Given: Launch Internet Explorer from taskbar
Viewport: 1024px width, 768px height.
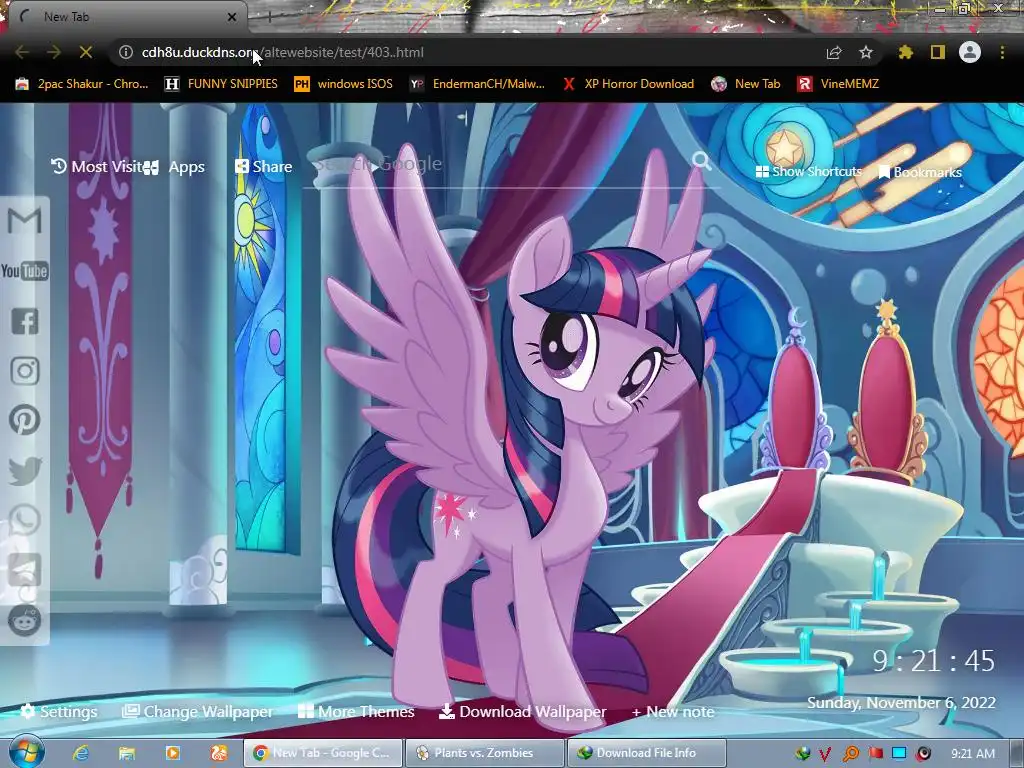Looking at the screenshot, I should (x=81, y=753).
